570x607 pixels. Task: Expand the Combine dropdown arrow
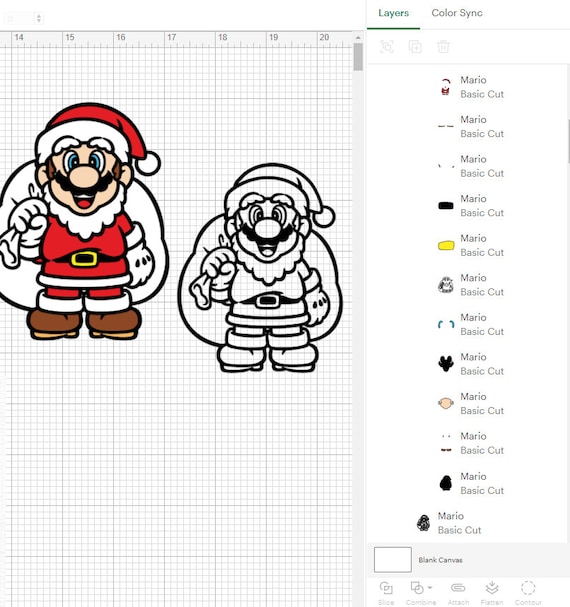[430, 588]
